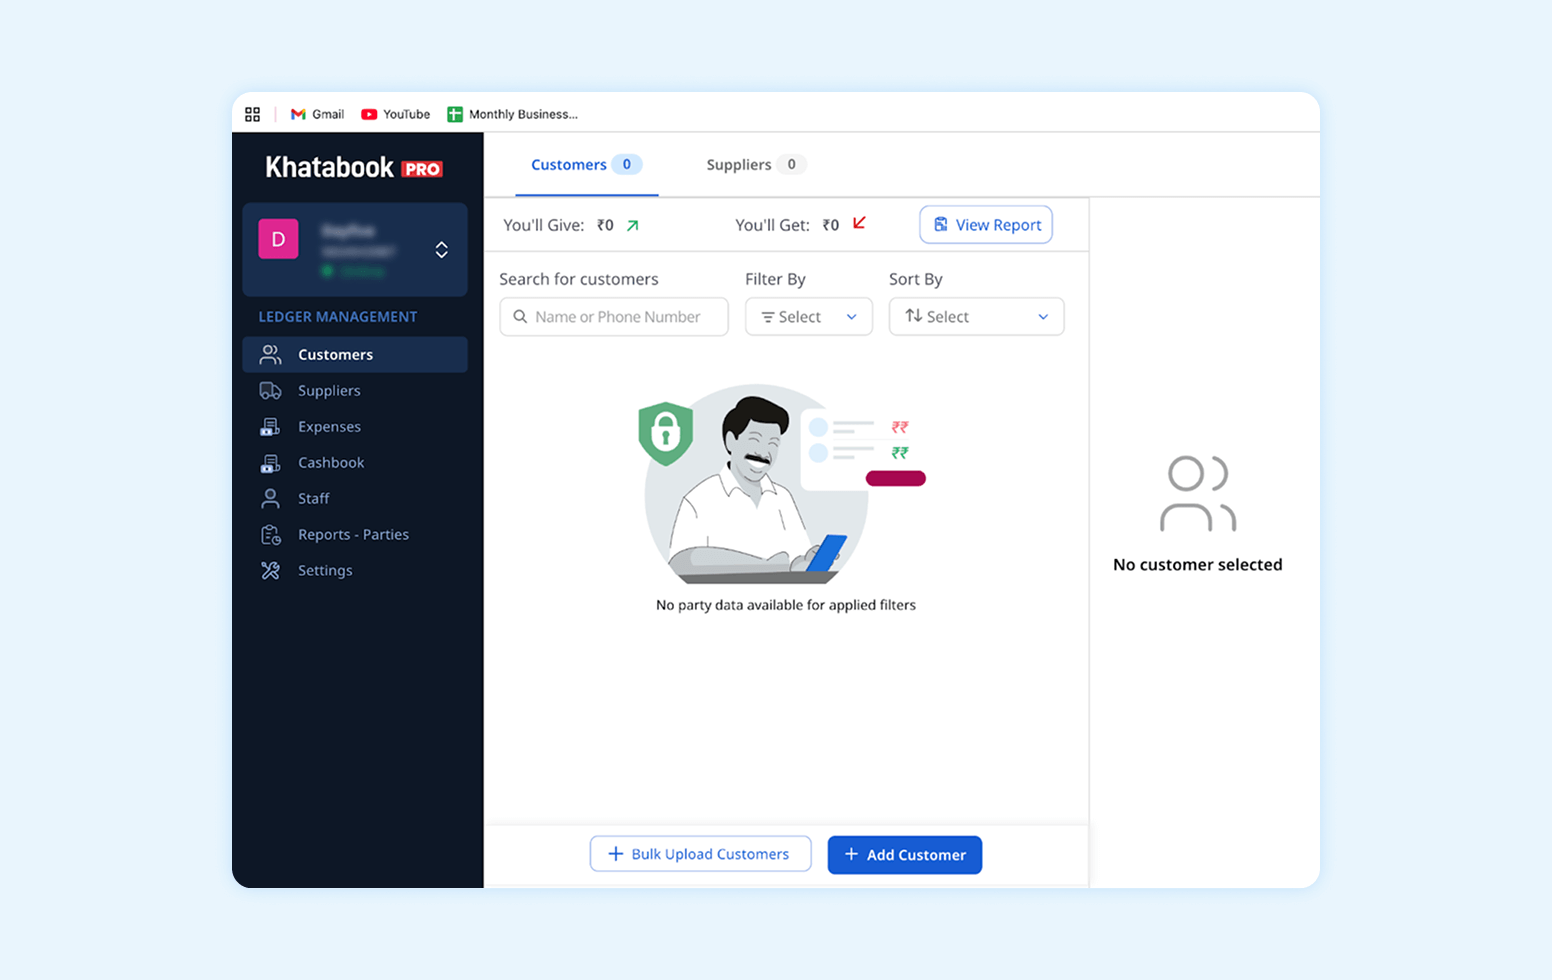Expand the business account switcher
This screenshot has width=1552, height=980.
[441, 250]
